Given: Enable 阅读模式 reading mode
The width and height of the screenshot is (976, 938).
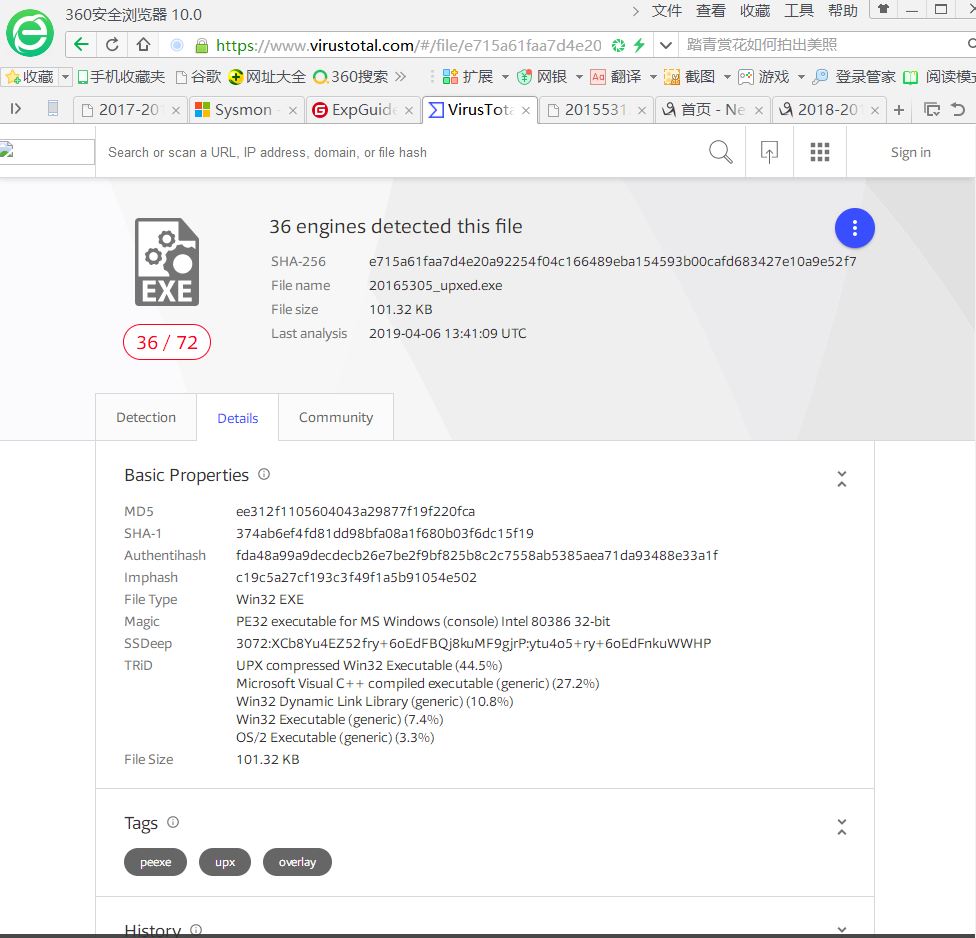Looking at the screenshot, I should pos(939,77).
